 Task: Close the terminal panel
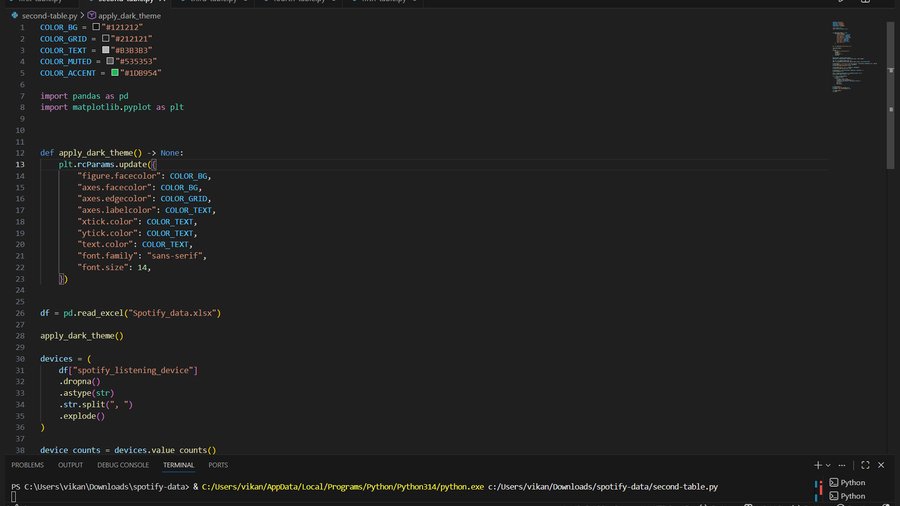882,465
